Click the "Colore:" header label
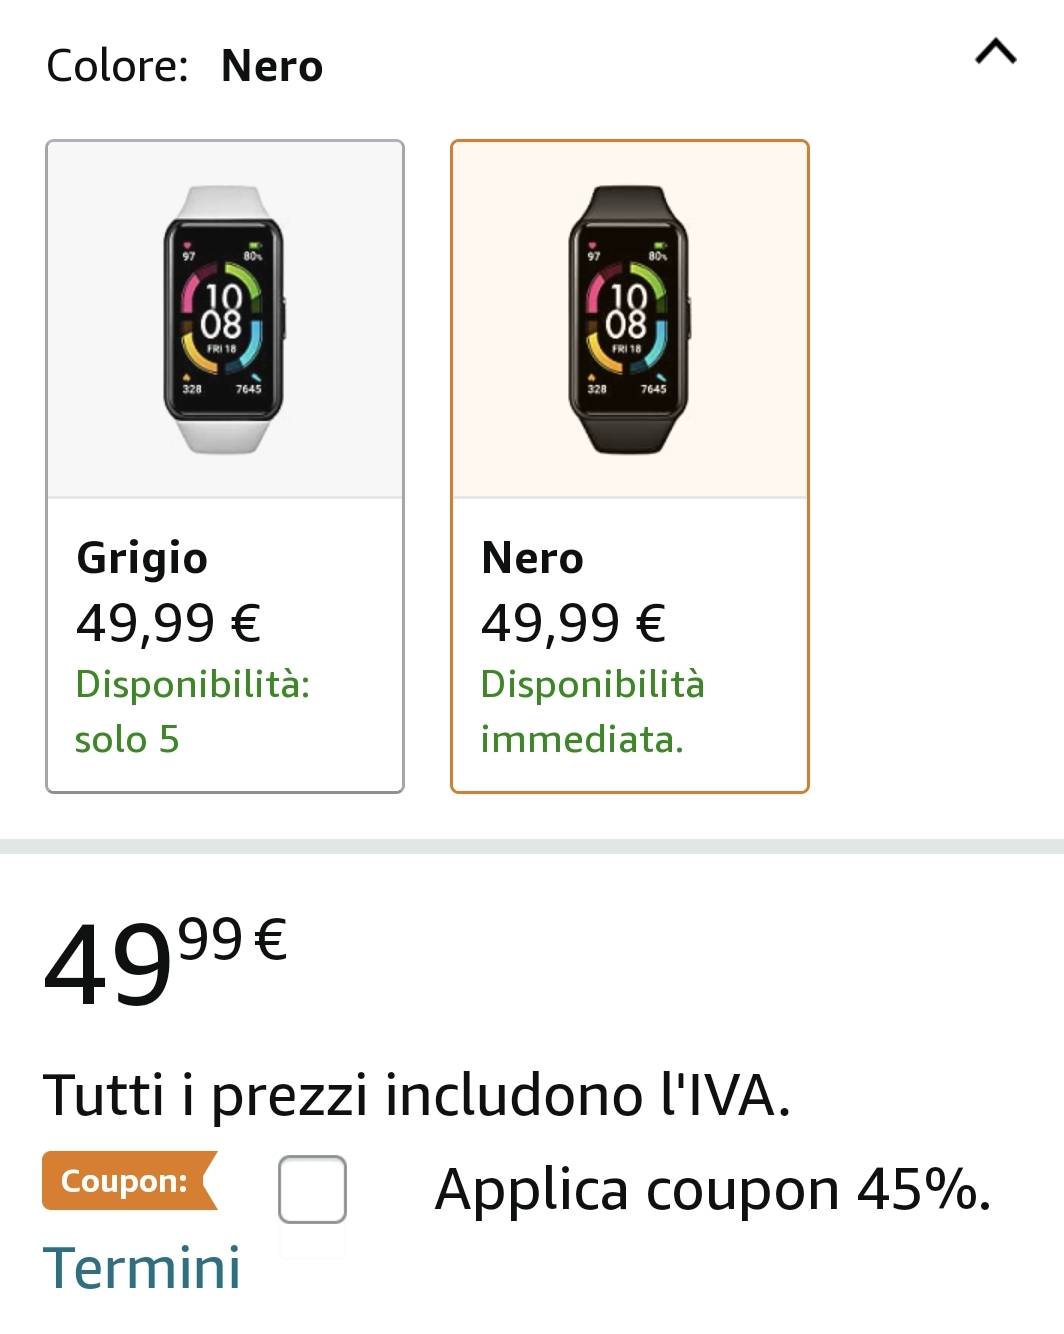 coord(117,66)
